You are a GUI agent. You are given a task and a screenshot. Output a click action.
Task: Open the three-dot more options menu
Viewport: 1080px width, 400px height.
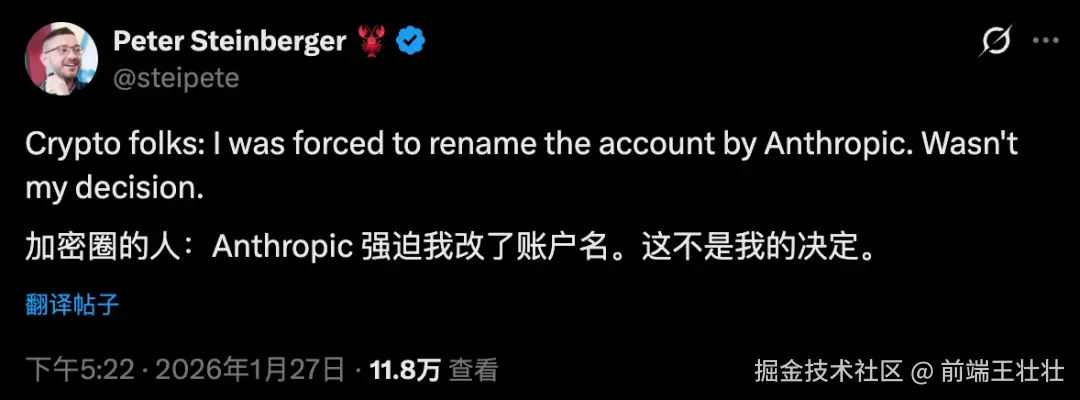click(x=1046, y=41)
